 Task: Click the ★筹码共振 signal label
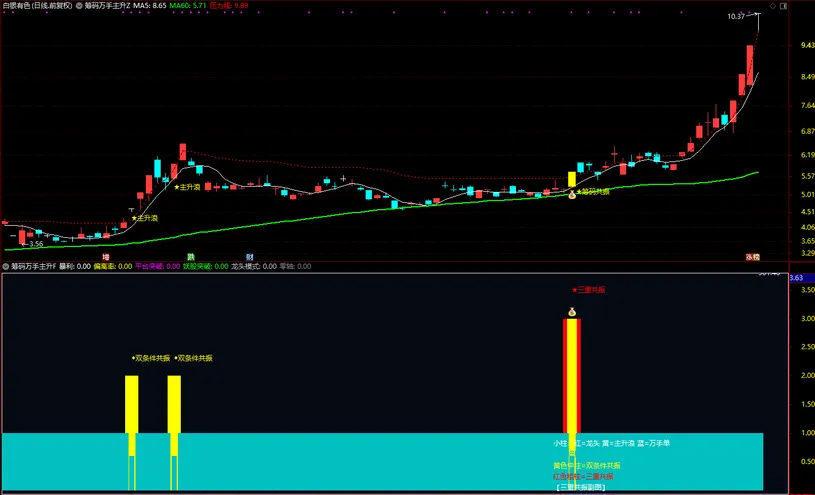click(x=593, y=191)
